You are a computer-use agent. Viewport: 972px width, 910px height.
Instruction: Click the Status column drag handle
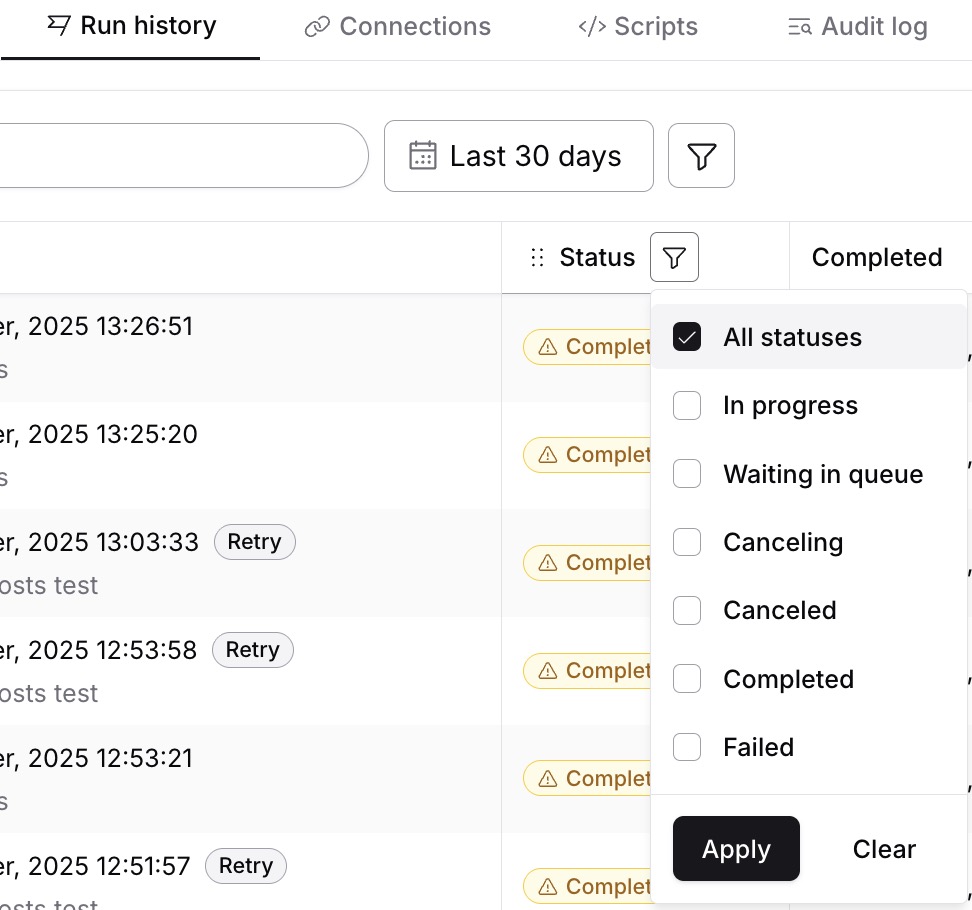pos(537,257)
